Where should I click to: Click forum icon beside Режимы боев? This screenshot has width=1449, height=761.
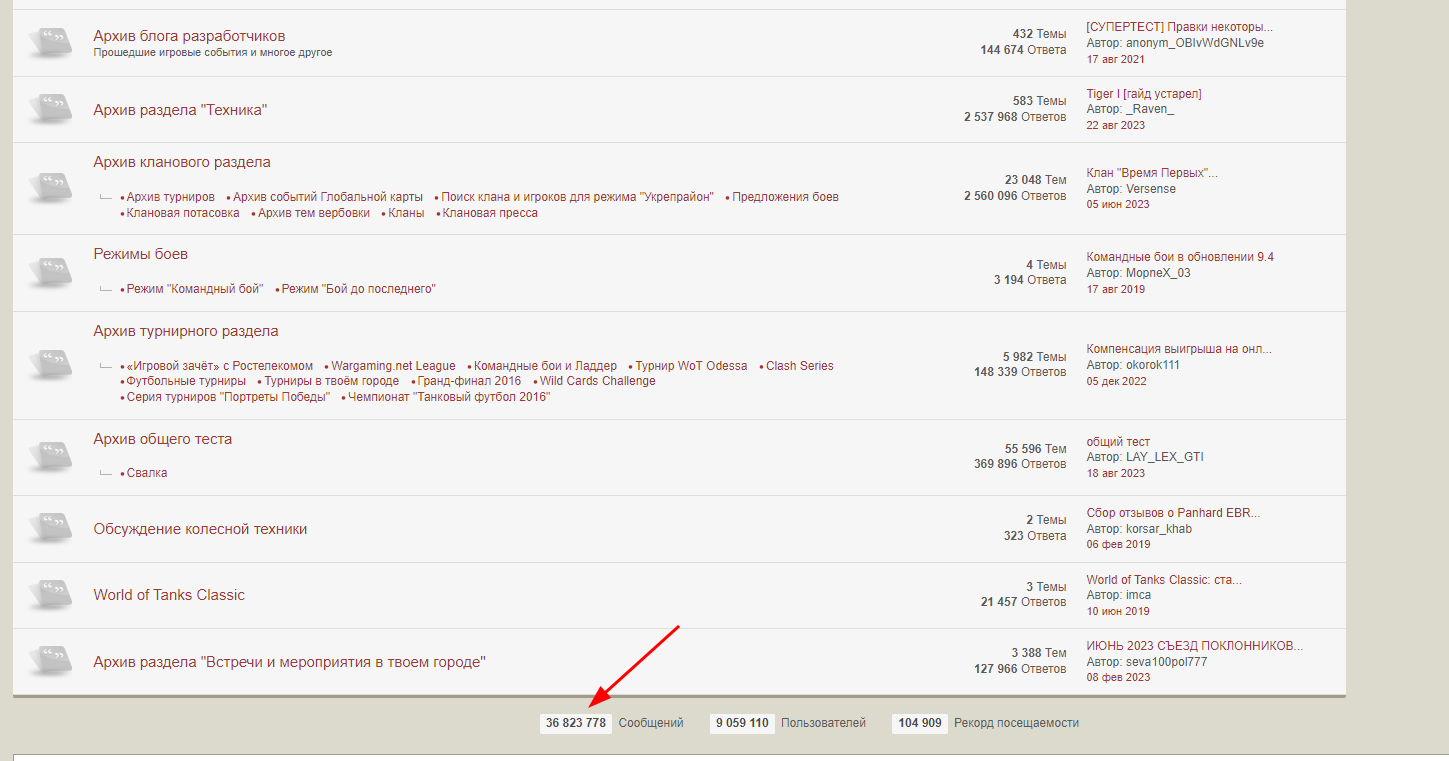(50, 272)
